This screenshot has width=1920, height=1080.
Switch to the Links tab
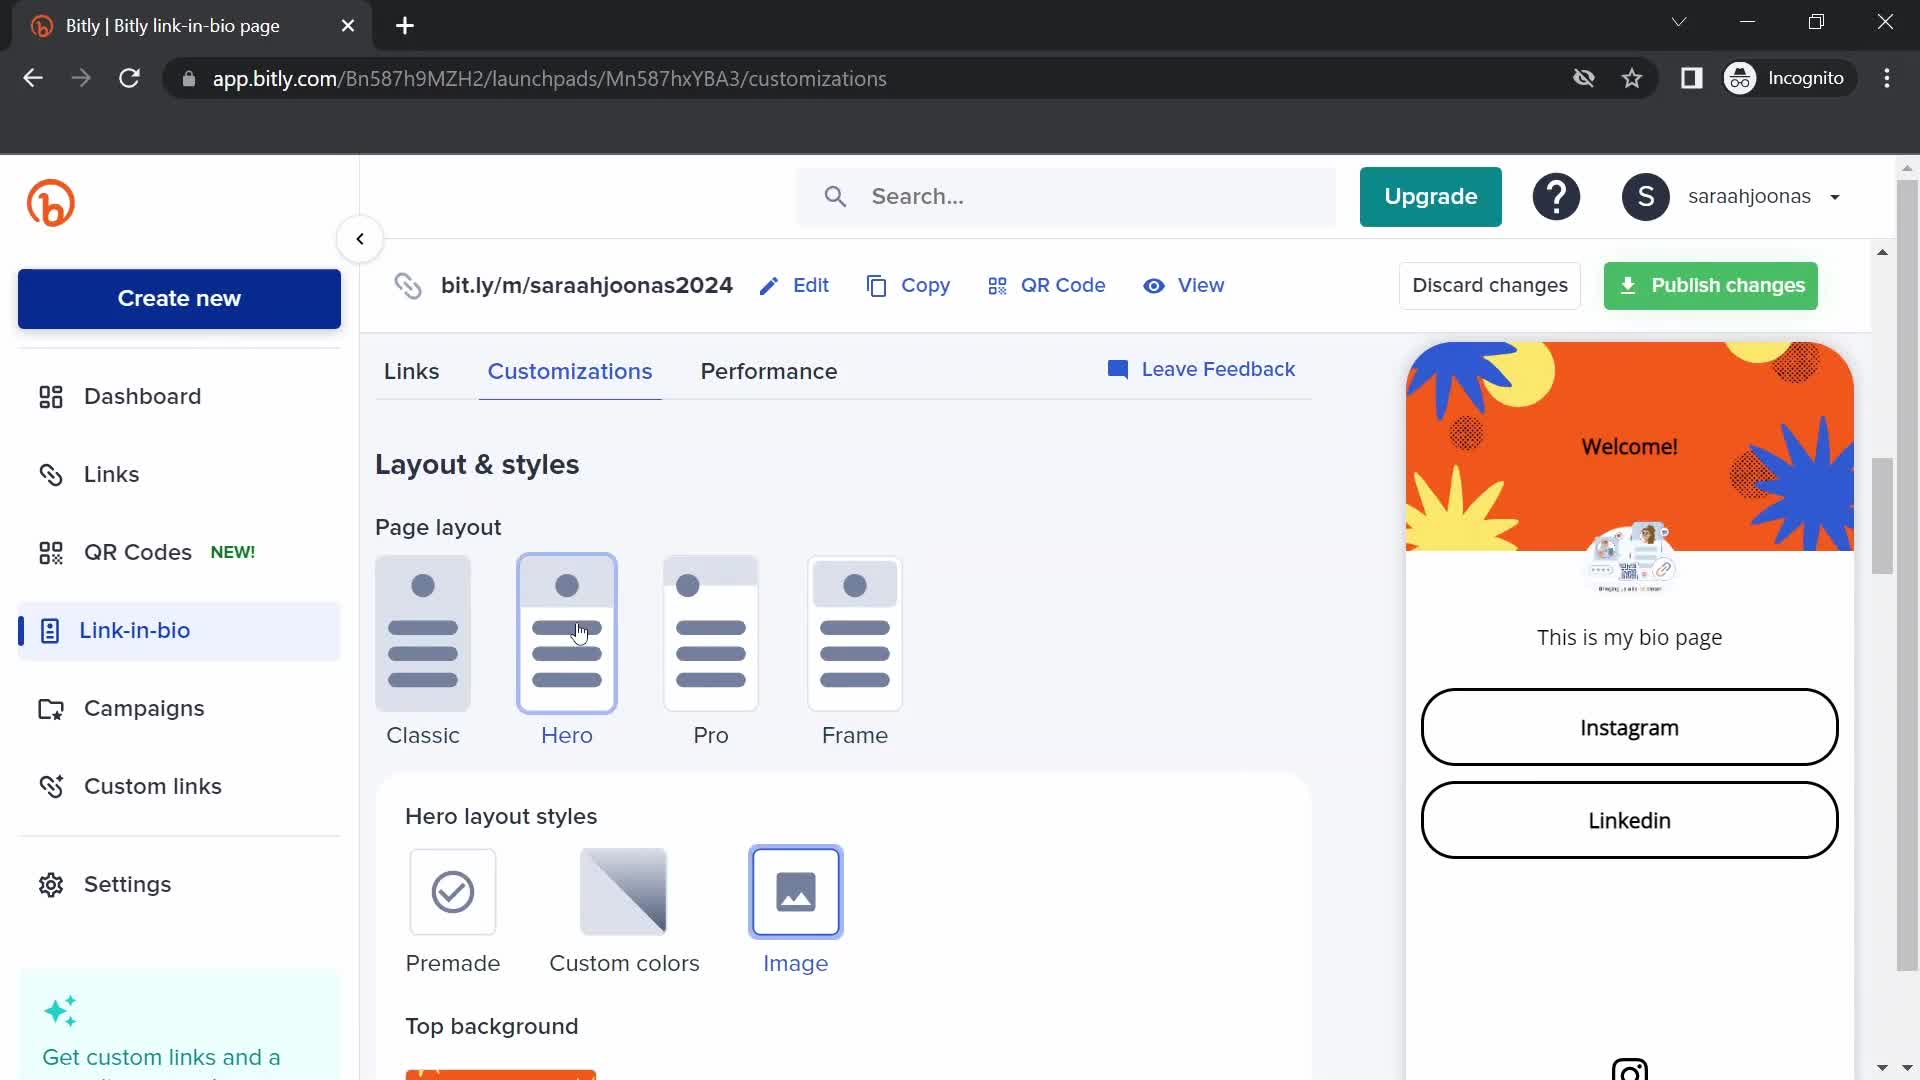tap(411, 371)
